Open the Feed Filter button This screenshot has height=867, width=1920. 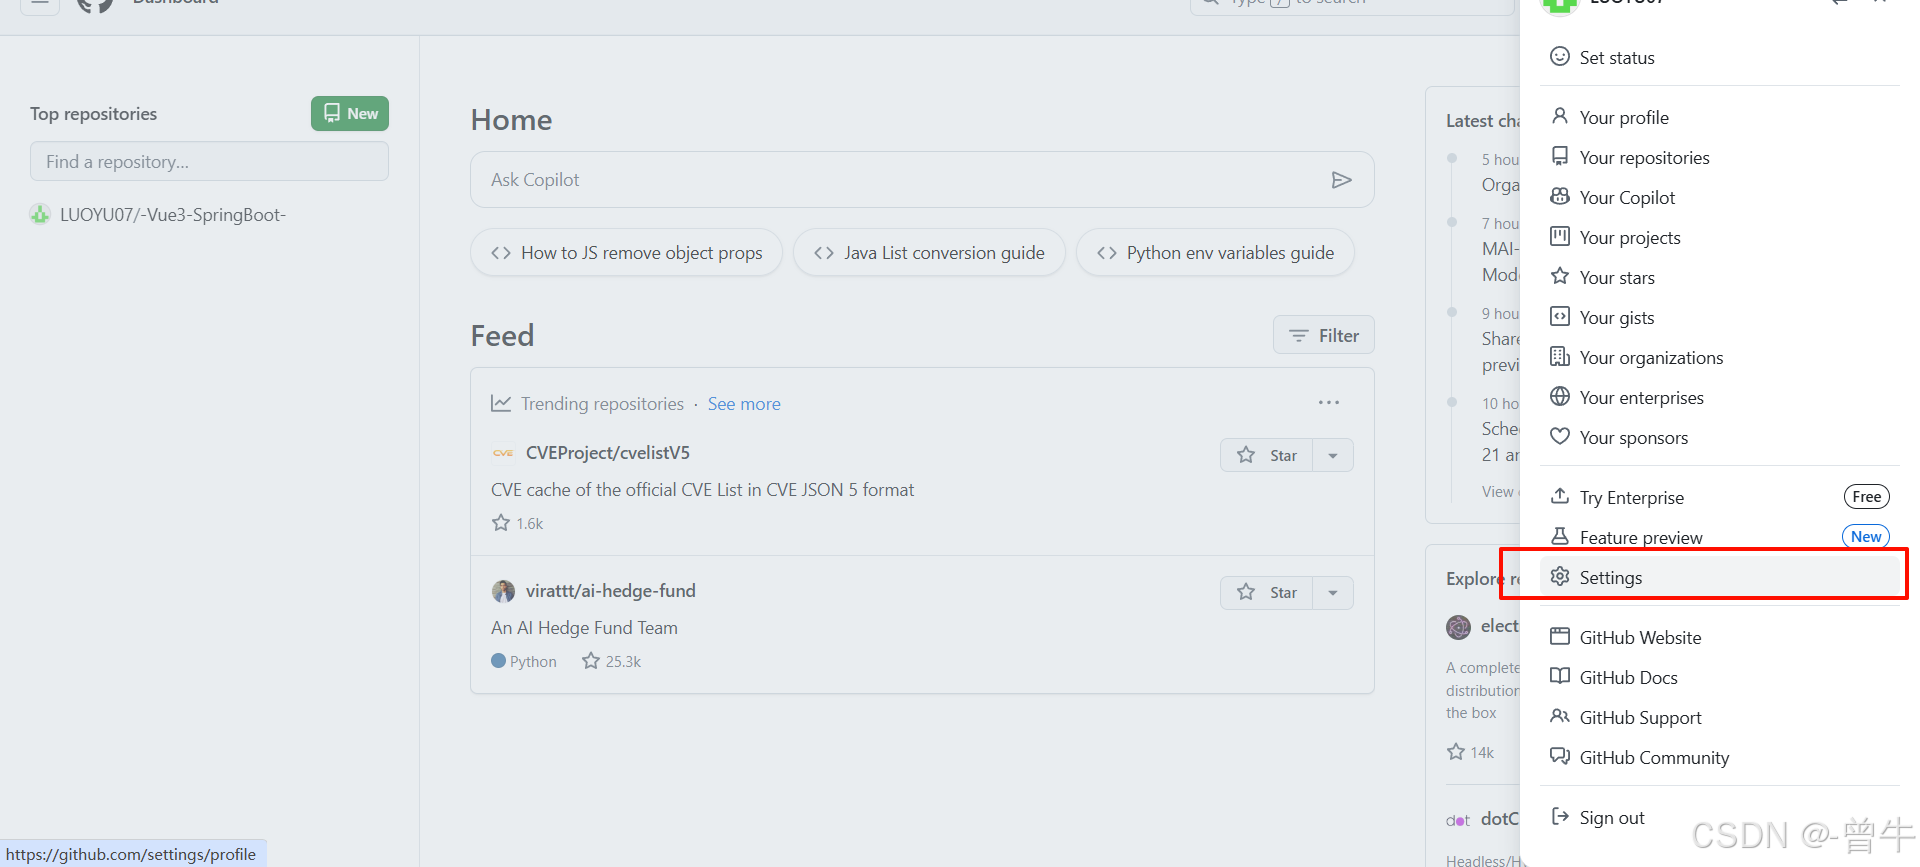click(1323, 335)
